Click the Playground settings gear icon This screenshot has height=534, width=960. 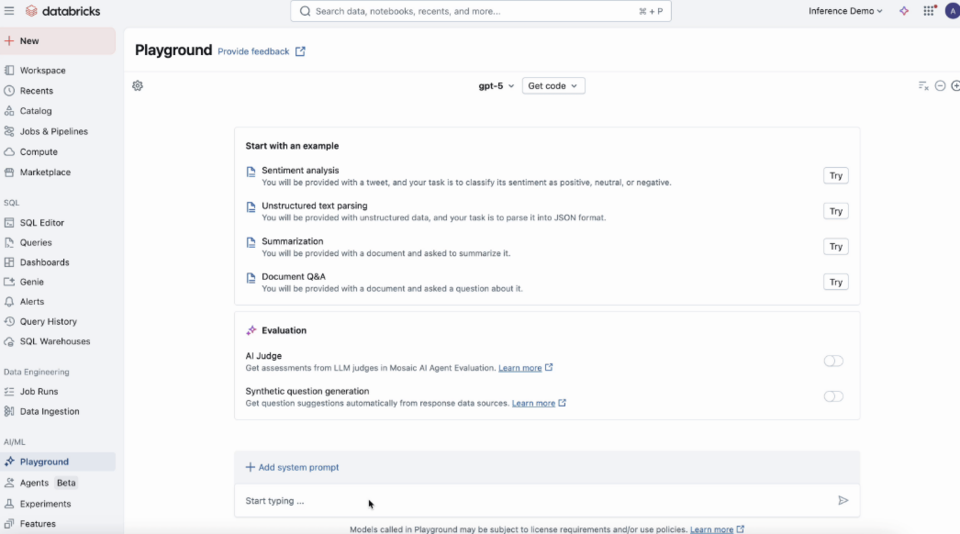coord(138,86)
